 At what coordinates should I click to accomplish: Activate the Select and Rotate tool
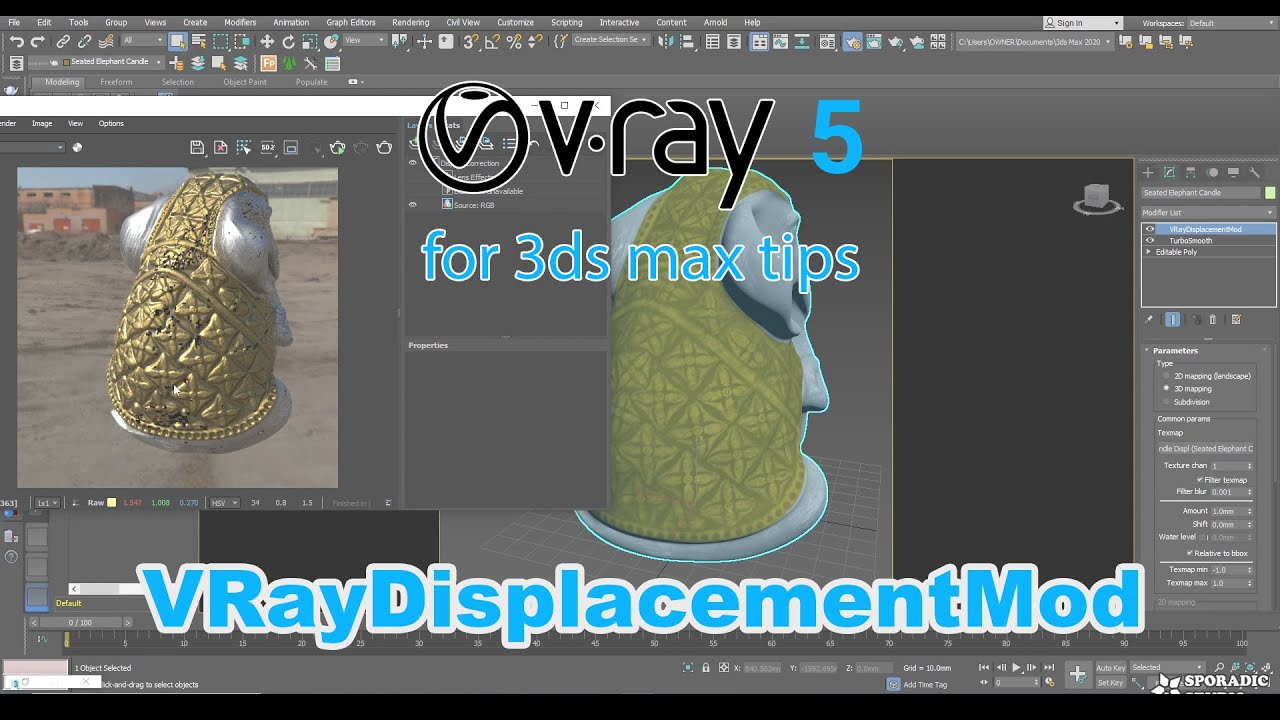[288, 41]
